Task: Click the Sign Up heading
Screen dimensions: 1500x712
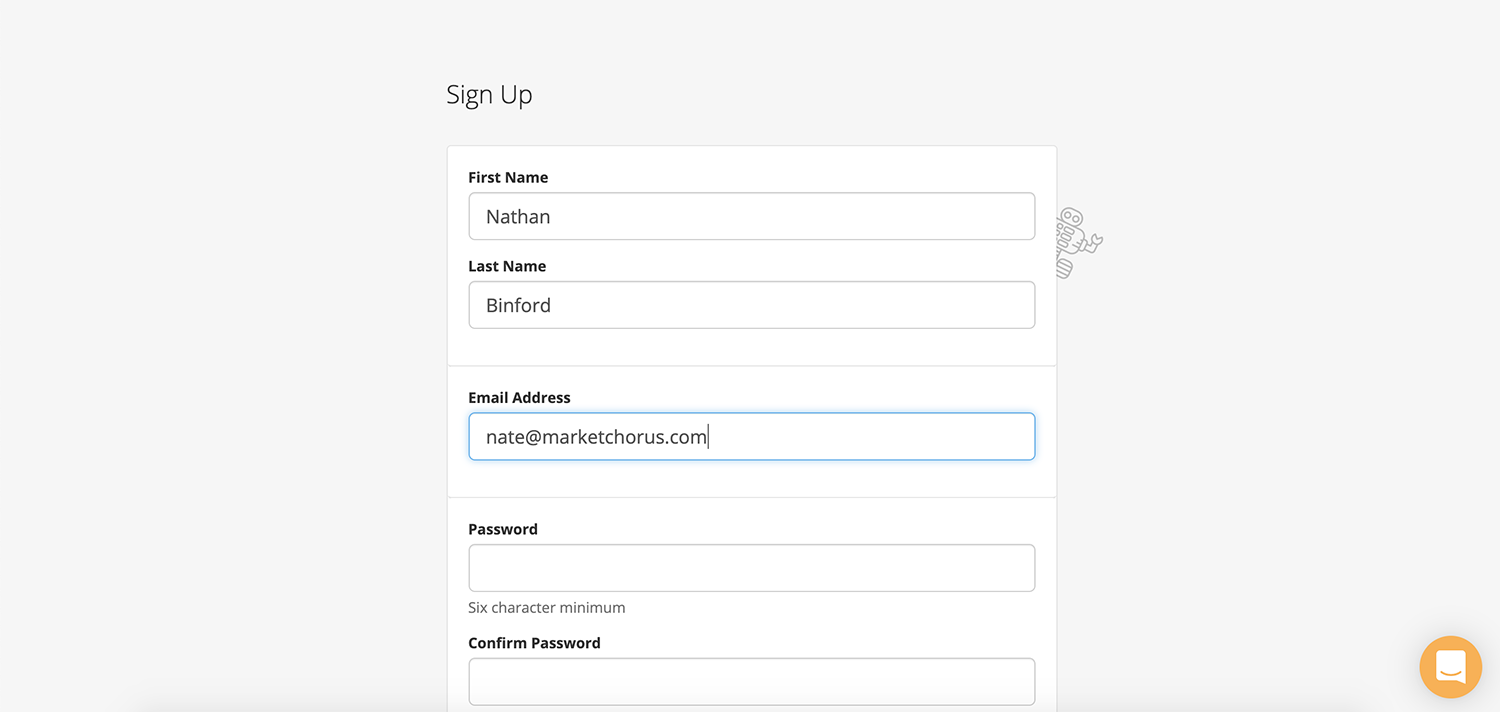Action: [x=489, y=95]
